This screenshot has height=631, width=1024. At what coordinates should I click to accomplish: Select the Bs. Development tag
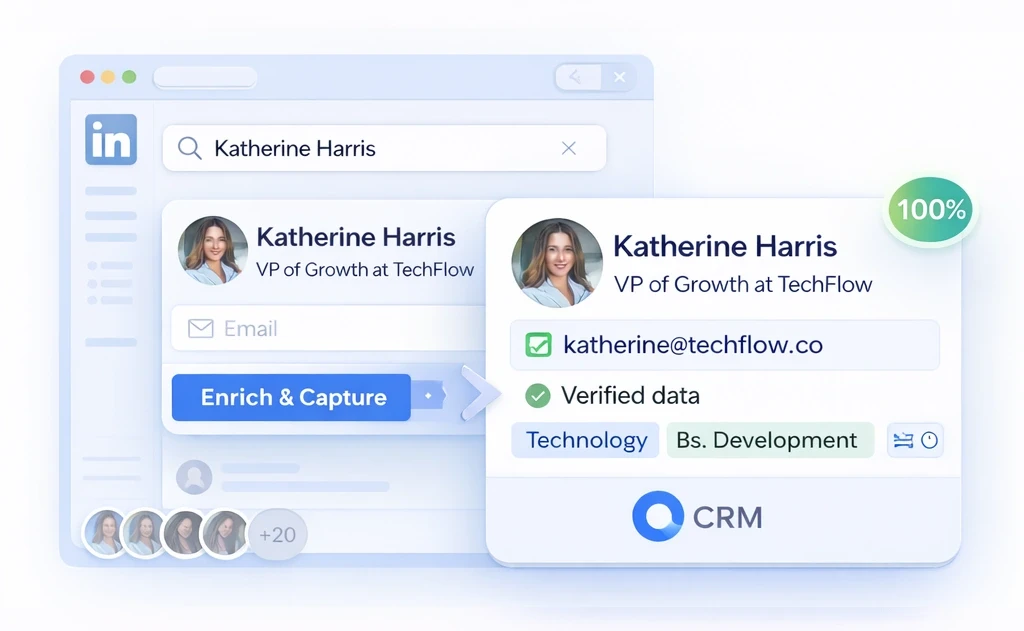click(x=770, y=440)
